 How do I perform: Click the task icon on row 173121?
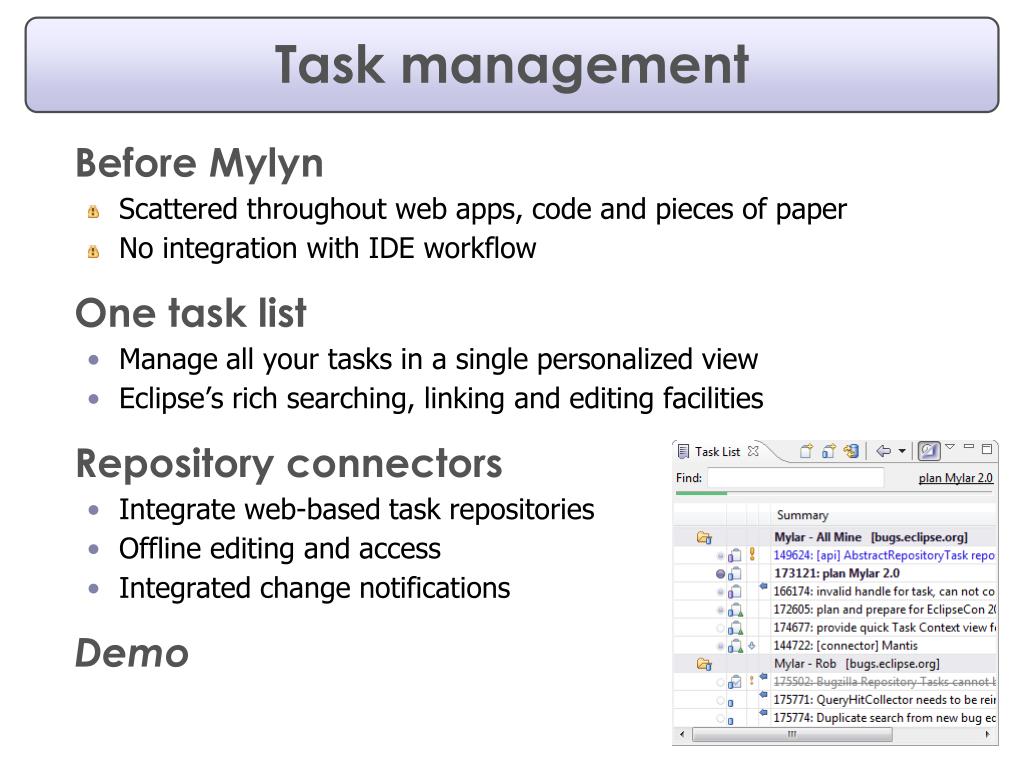point(735,574)
